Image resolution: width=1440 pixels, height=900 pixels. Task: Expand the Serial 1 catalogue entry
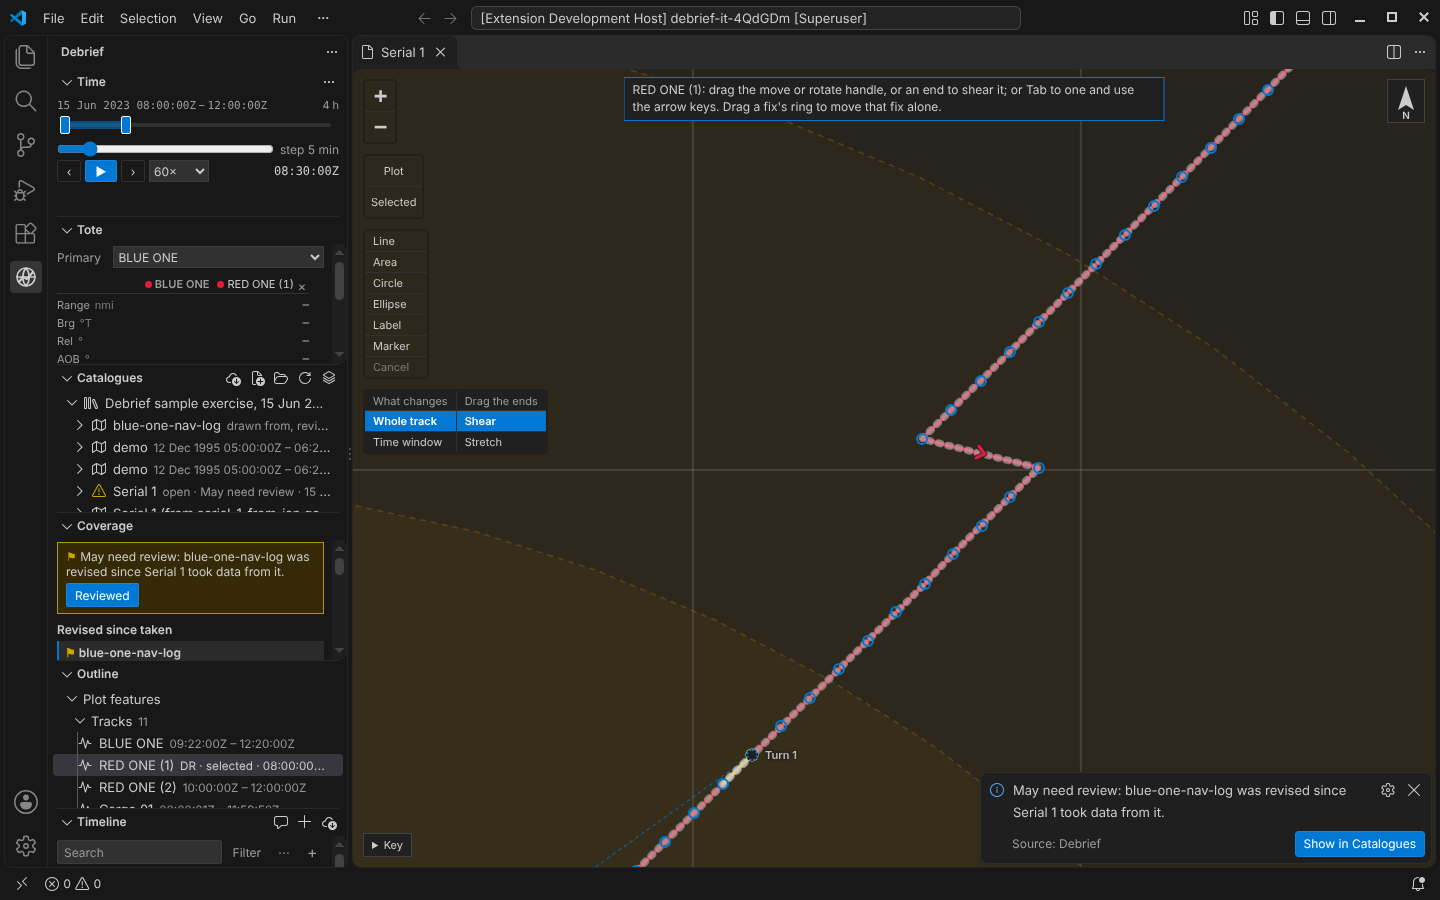[80, 492]
